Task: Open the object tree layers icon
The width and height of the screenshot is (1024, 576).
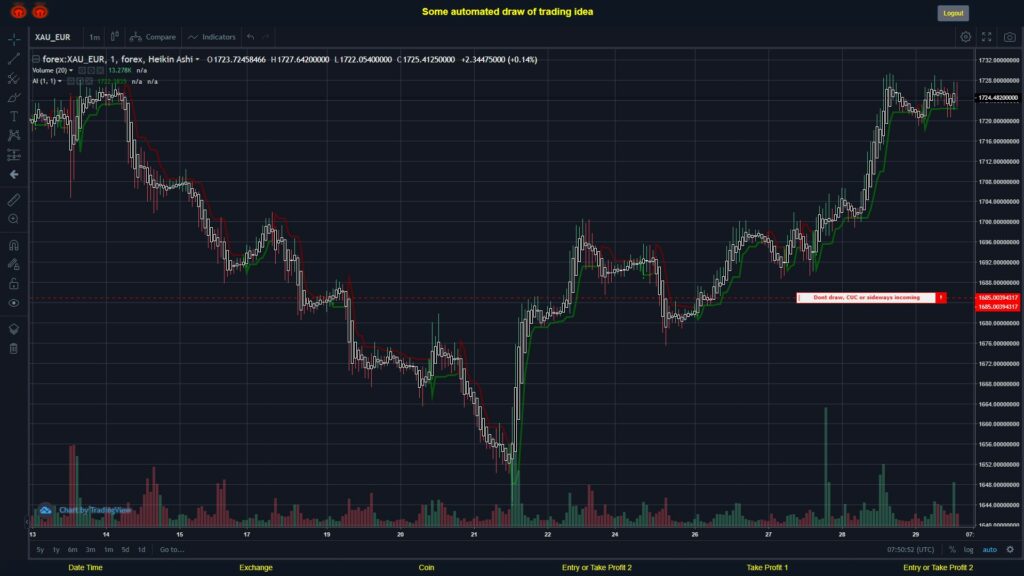Action: tap(14, 328)
